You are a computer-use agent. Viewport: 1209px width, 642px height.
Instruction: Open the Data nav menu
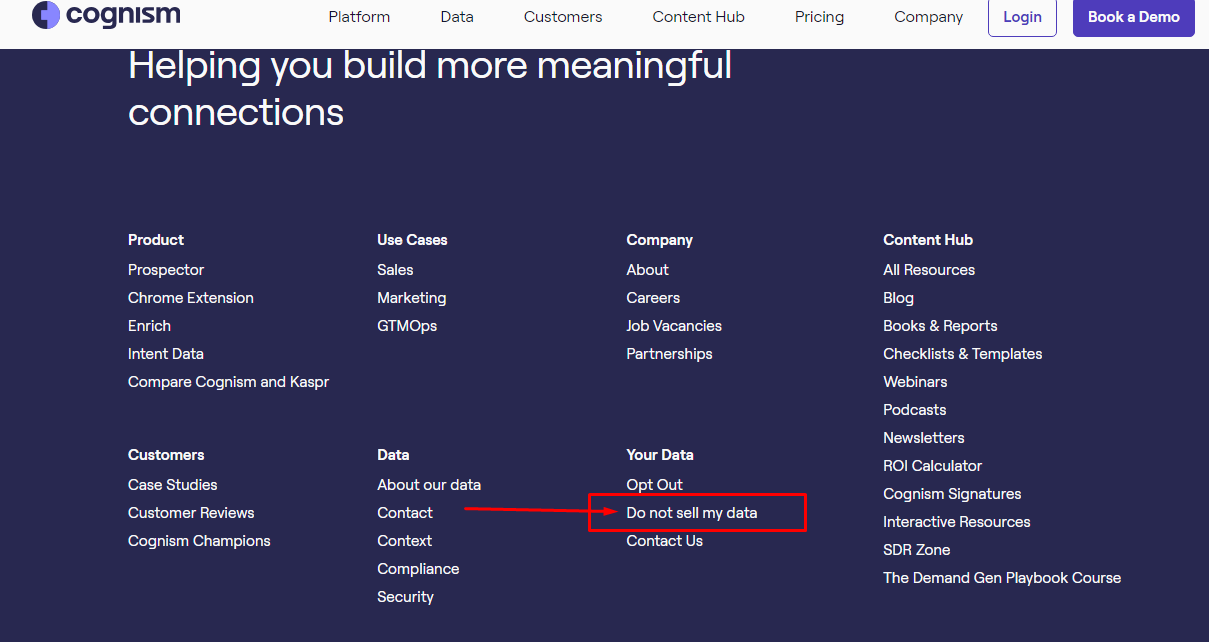457,17
